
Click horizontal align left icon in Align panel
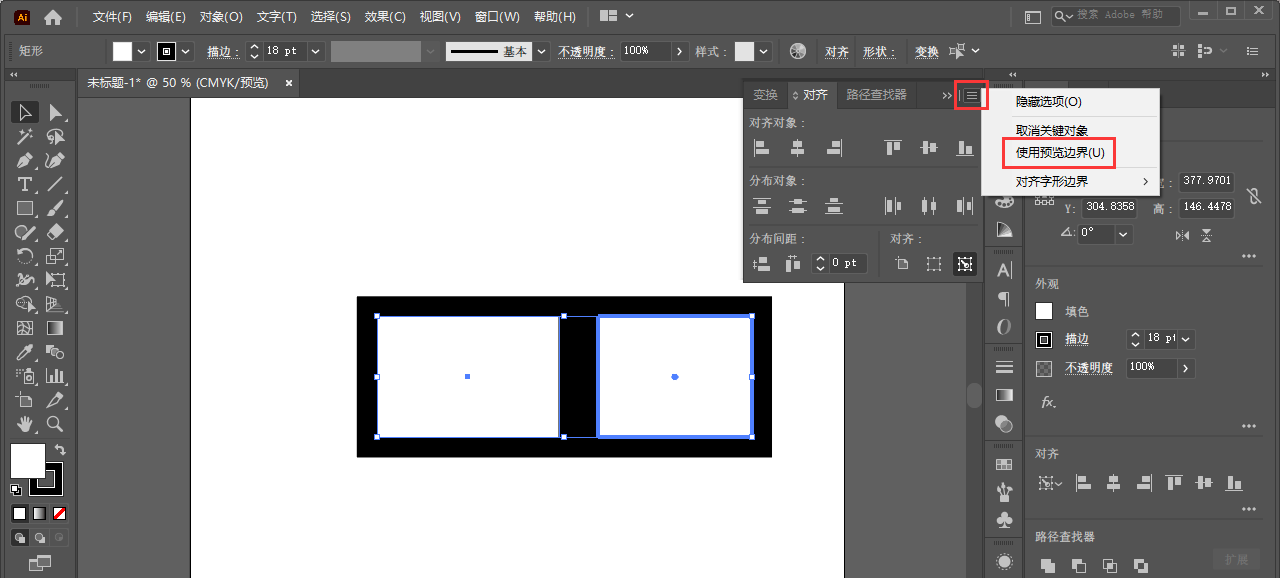pos(762,148)
